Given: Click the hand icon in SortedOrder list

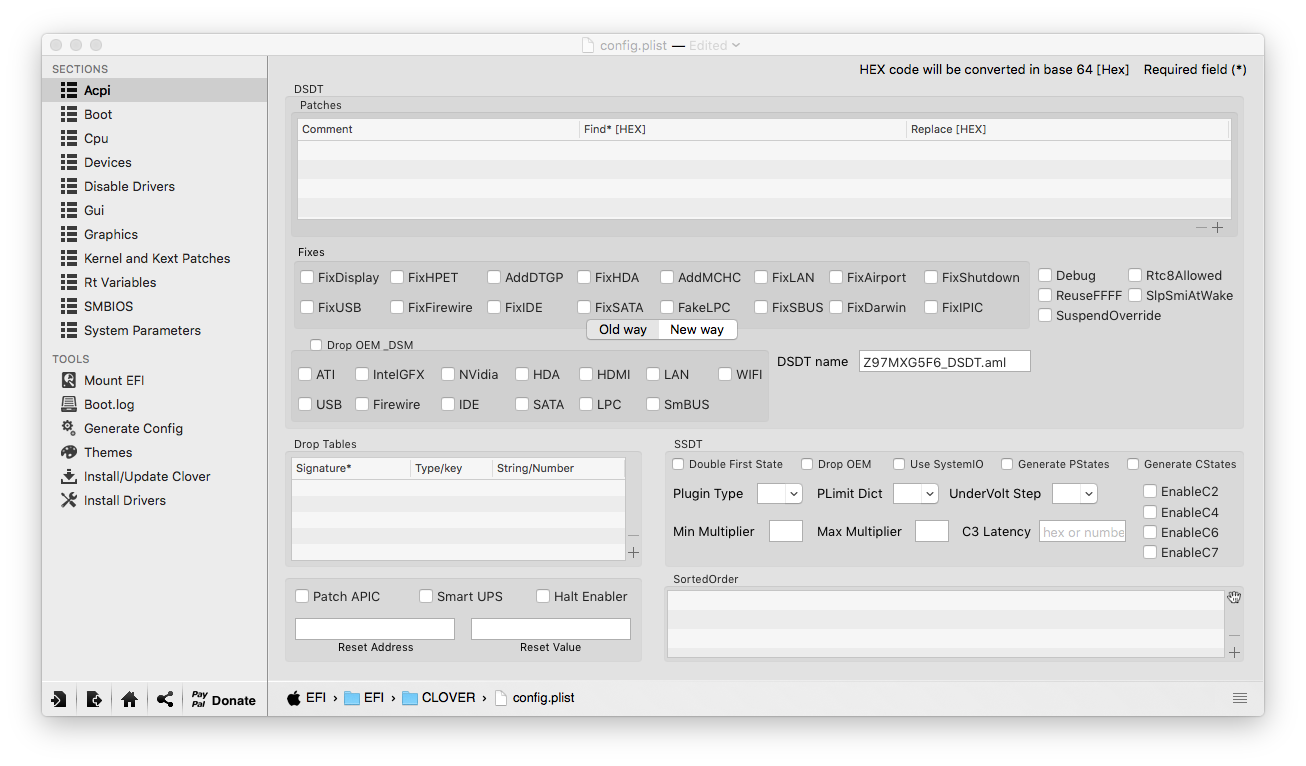Looking at the screenshot, I should coord(1234,598).
